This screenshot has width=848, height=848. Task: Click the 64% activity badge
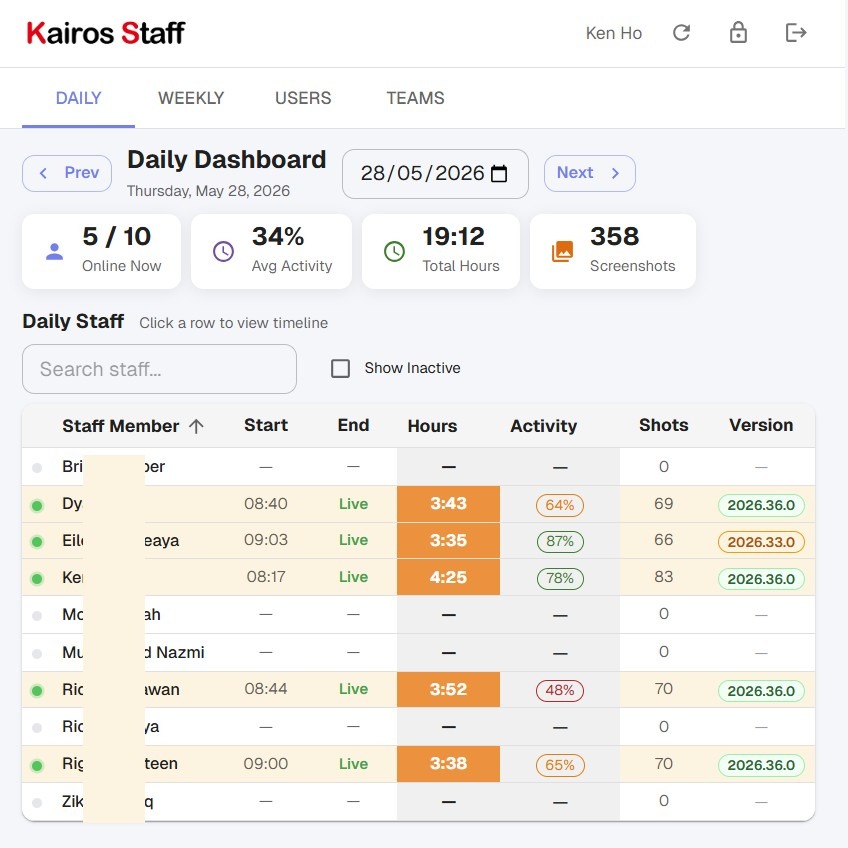point(560,505)
